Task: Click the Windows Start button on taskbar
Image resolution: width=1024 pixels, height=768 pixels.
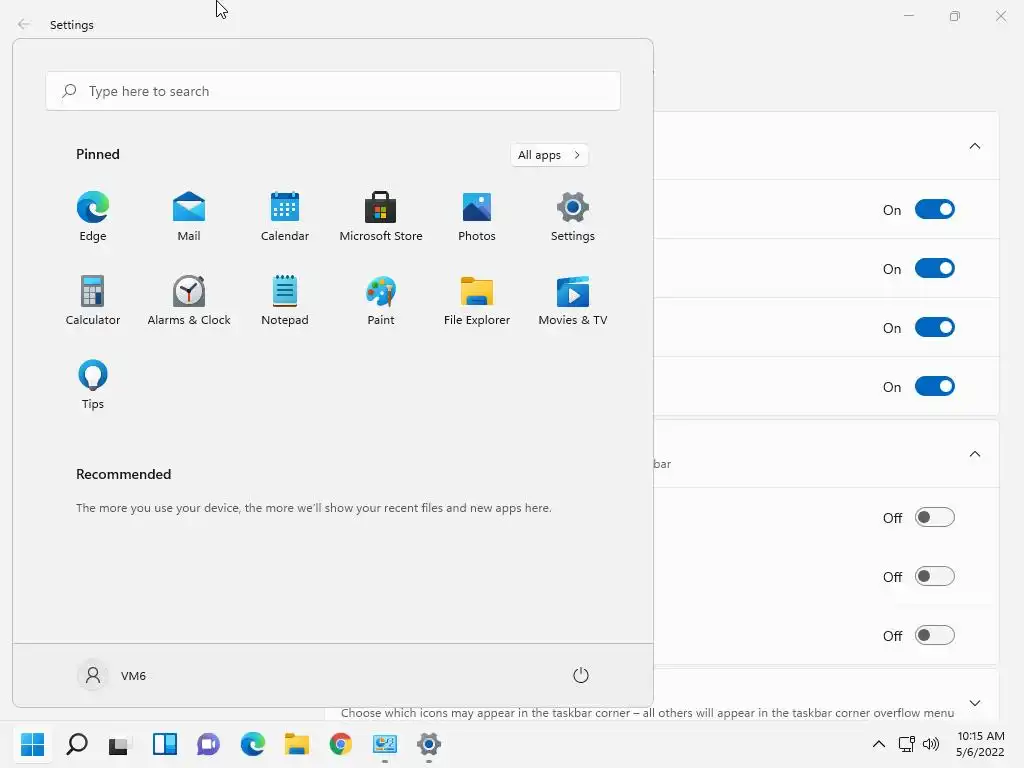Action: pos(33,744)
